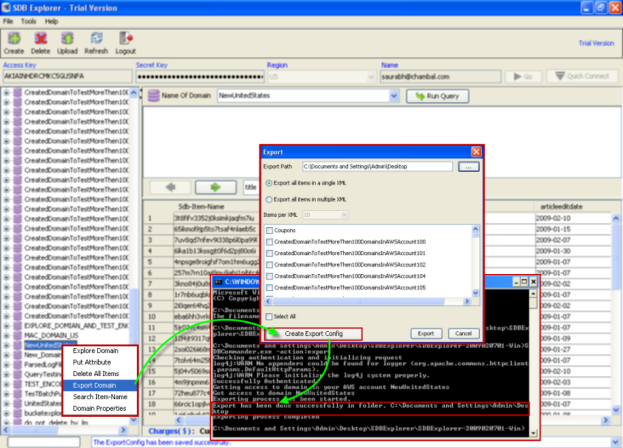Click the Create Export Config button
Screen dimensions: 623x448
314,334
